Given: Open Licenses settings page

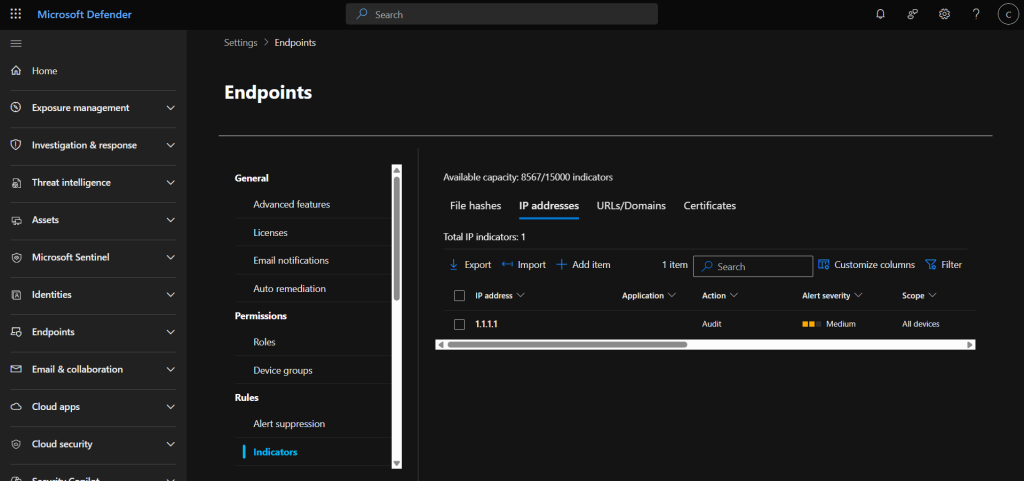Looking at the screenshot, I should 270,232.
